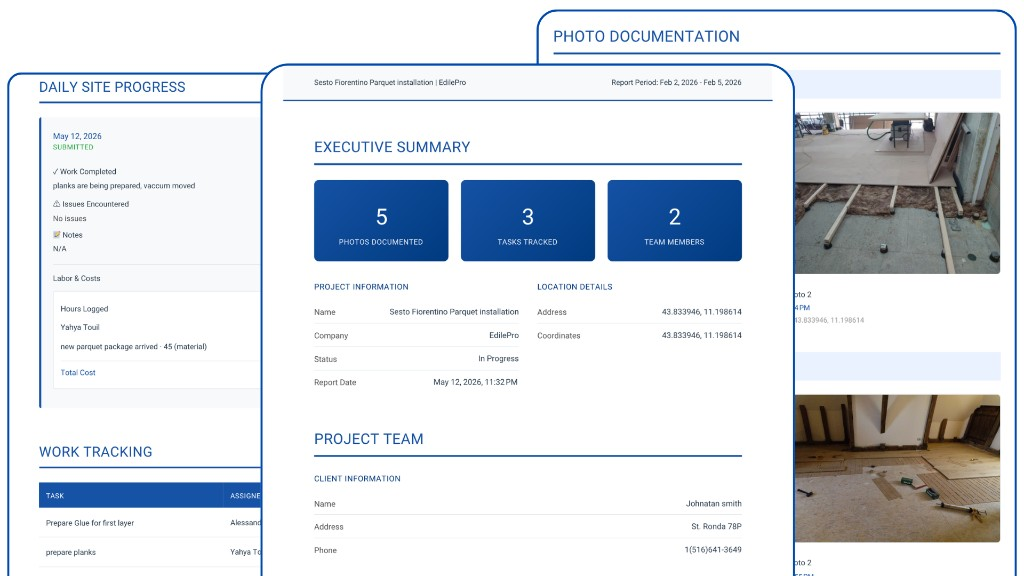Click the Yahya Touil name under Hours Logged

pyautogui.click(x=80, y=327)
